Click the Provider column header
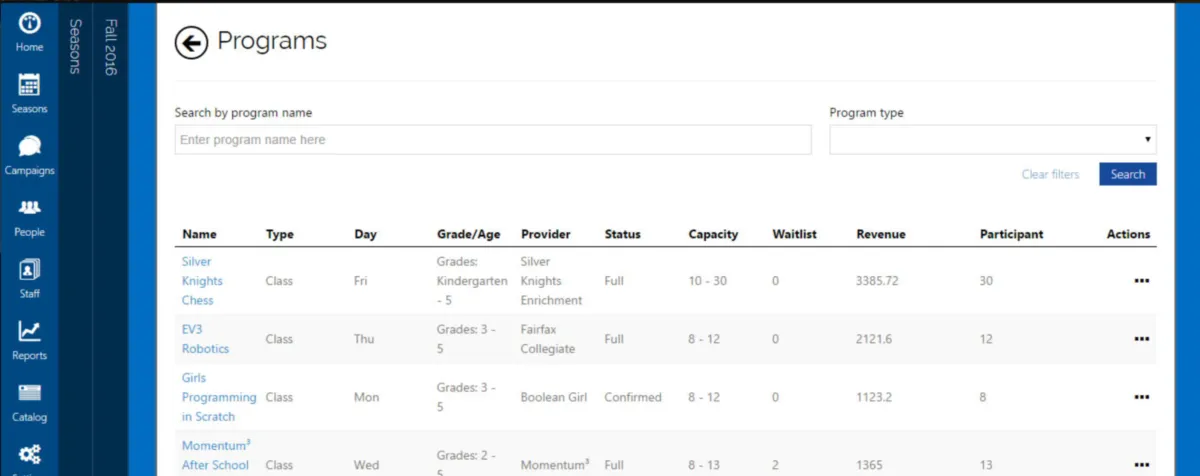1200x476 pixels. 546,234
